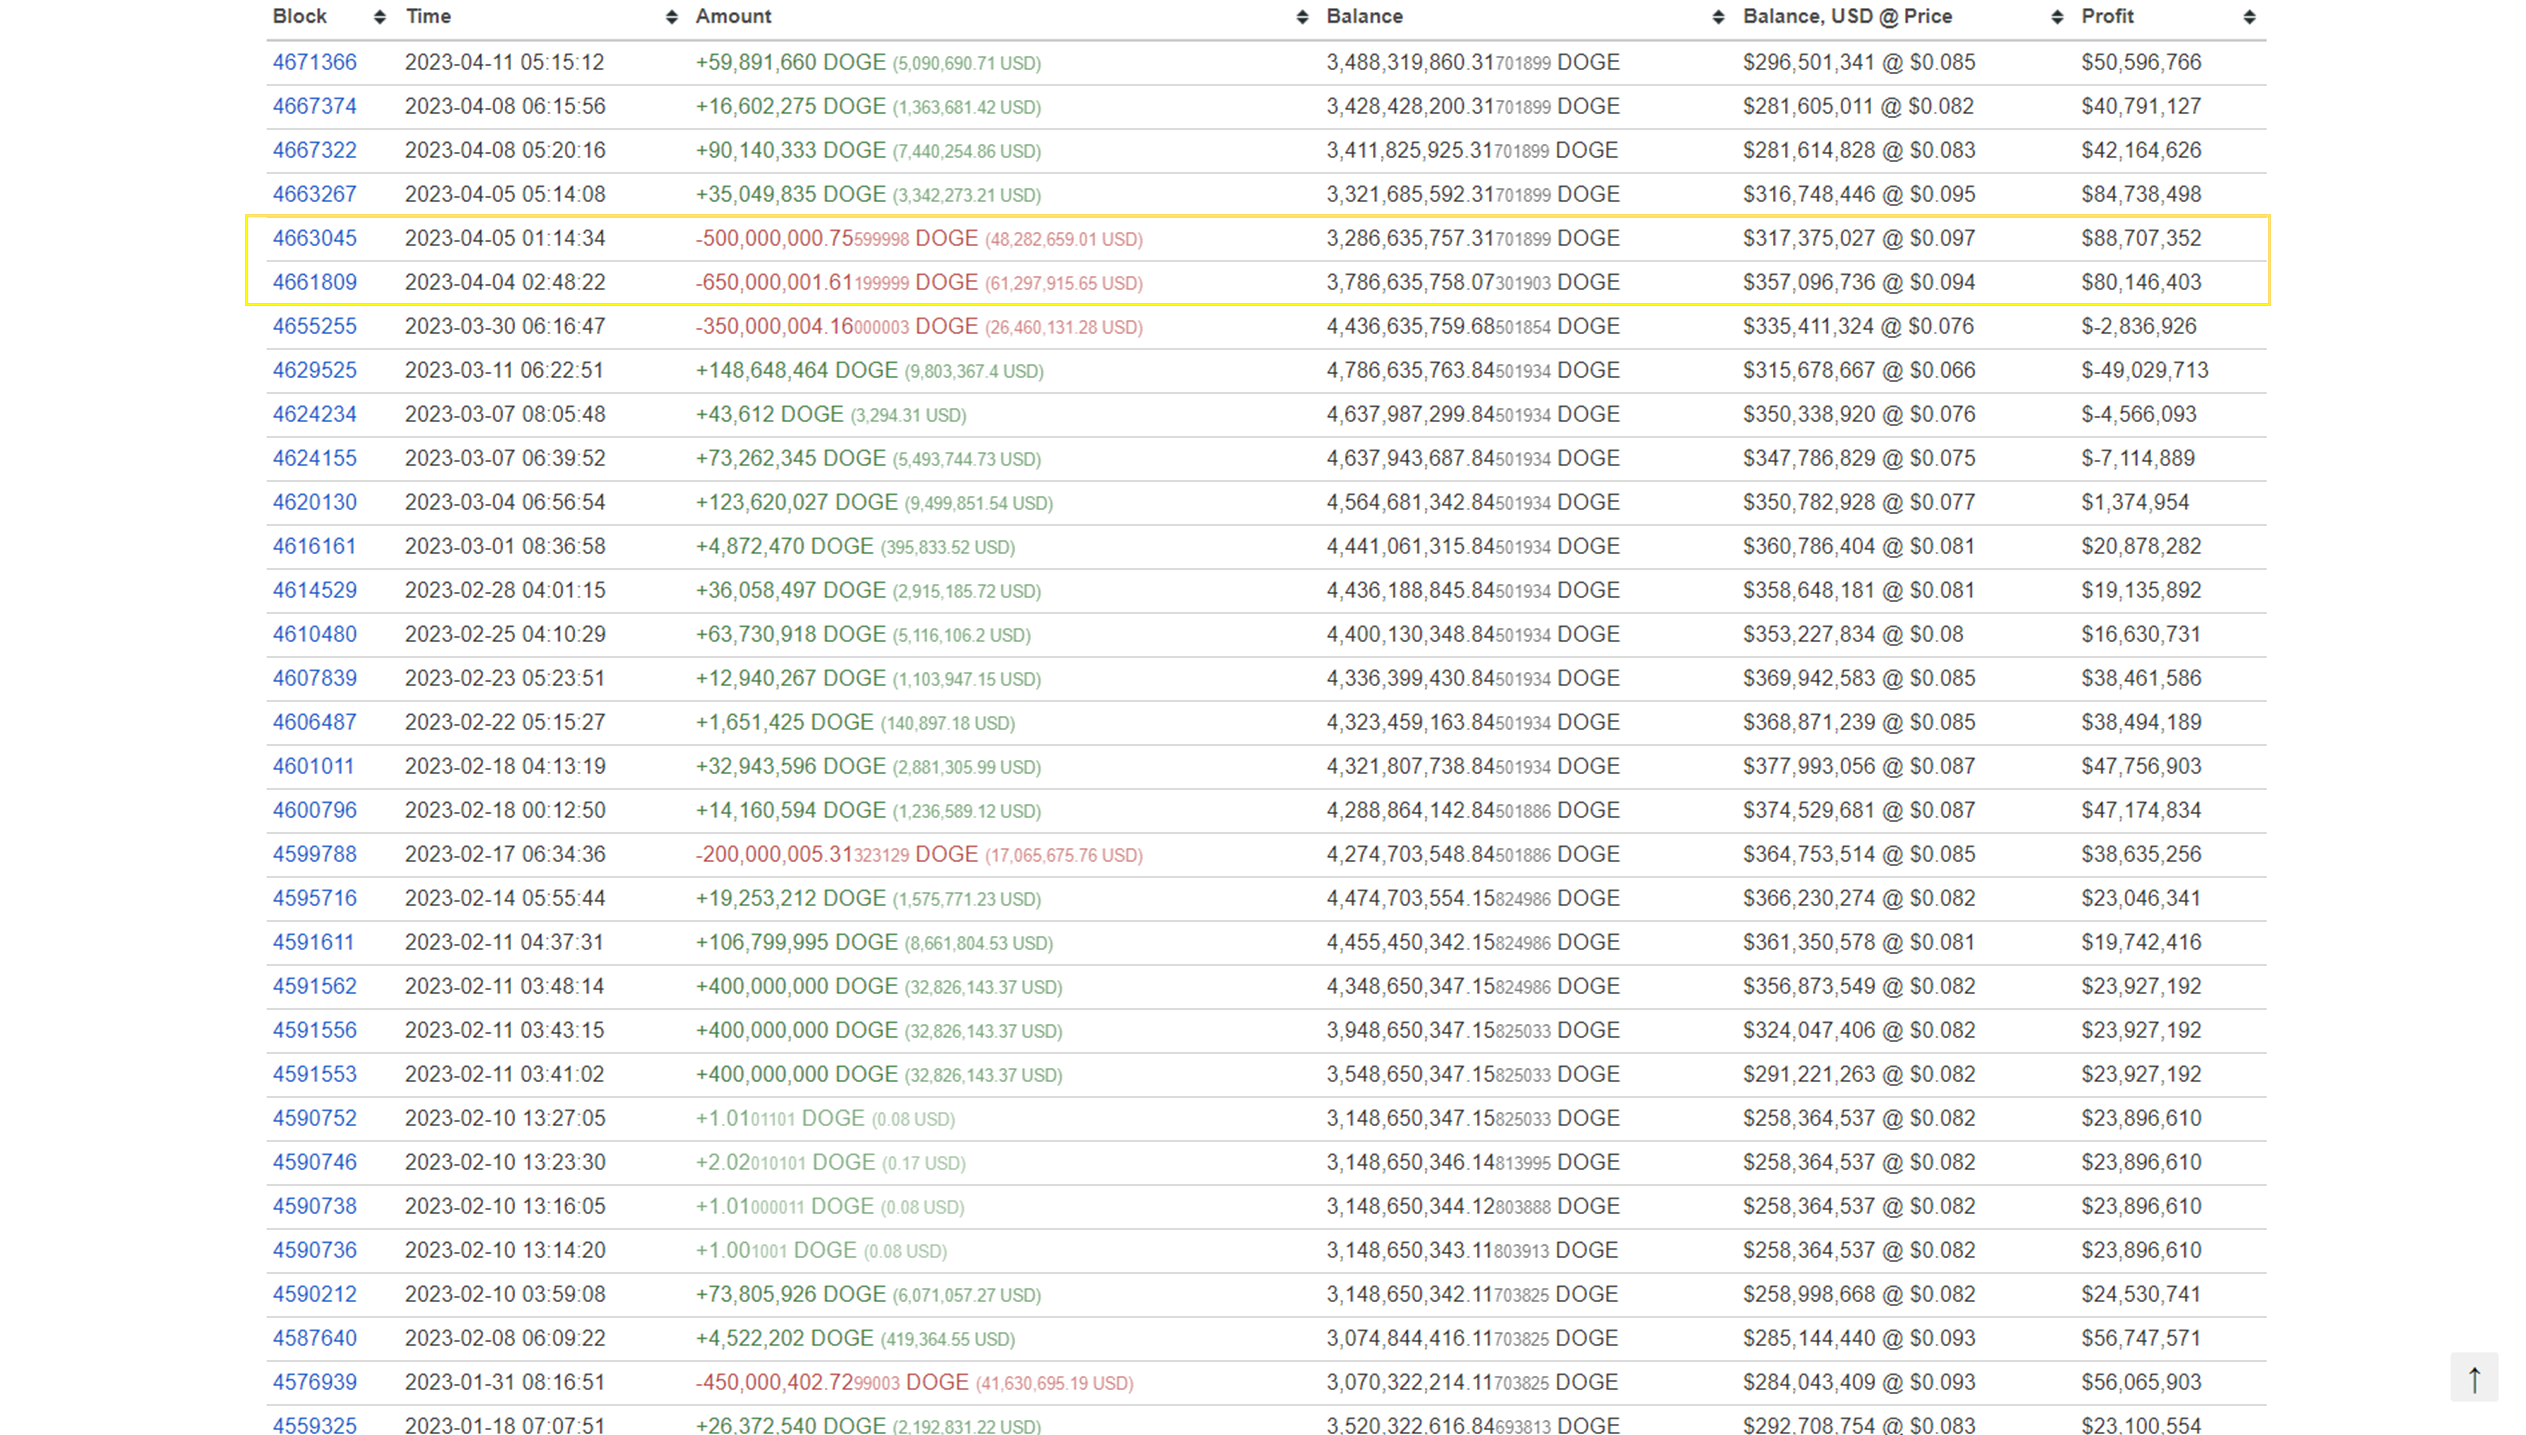Open block 4590738 link
The image size is (2526, 1435).
(314, 1206)
